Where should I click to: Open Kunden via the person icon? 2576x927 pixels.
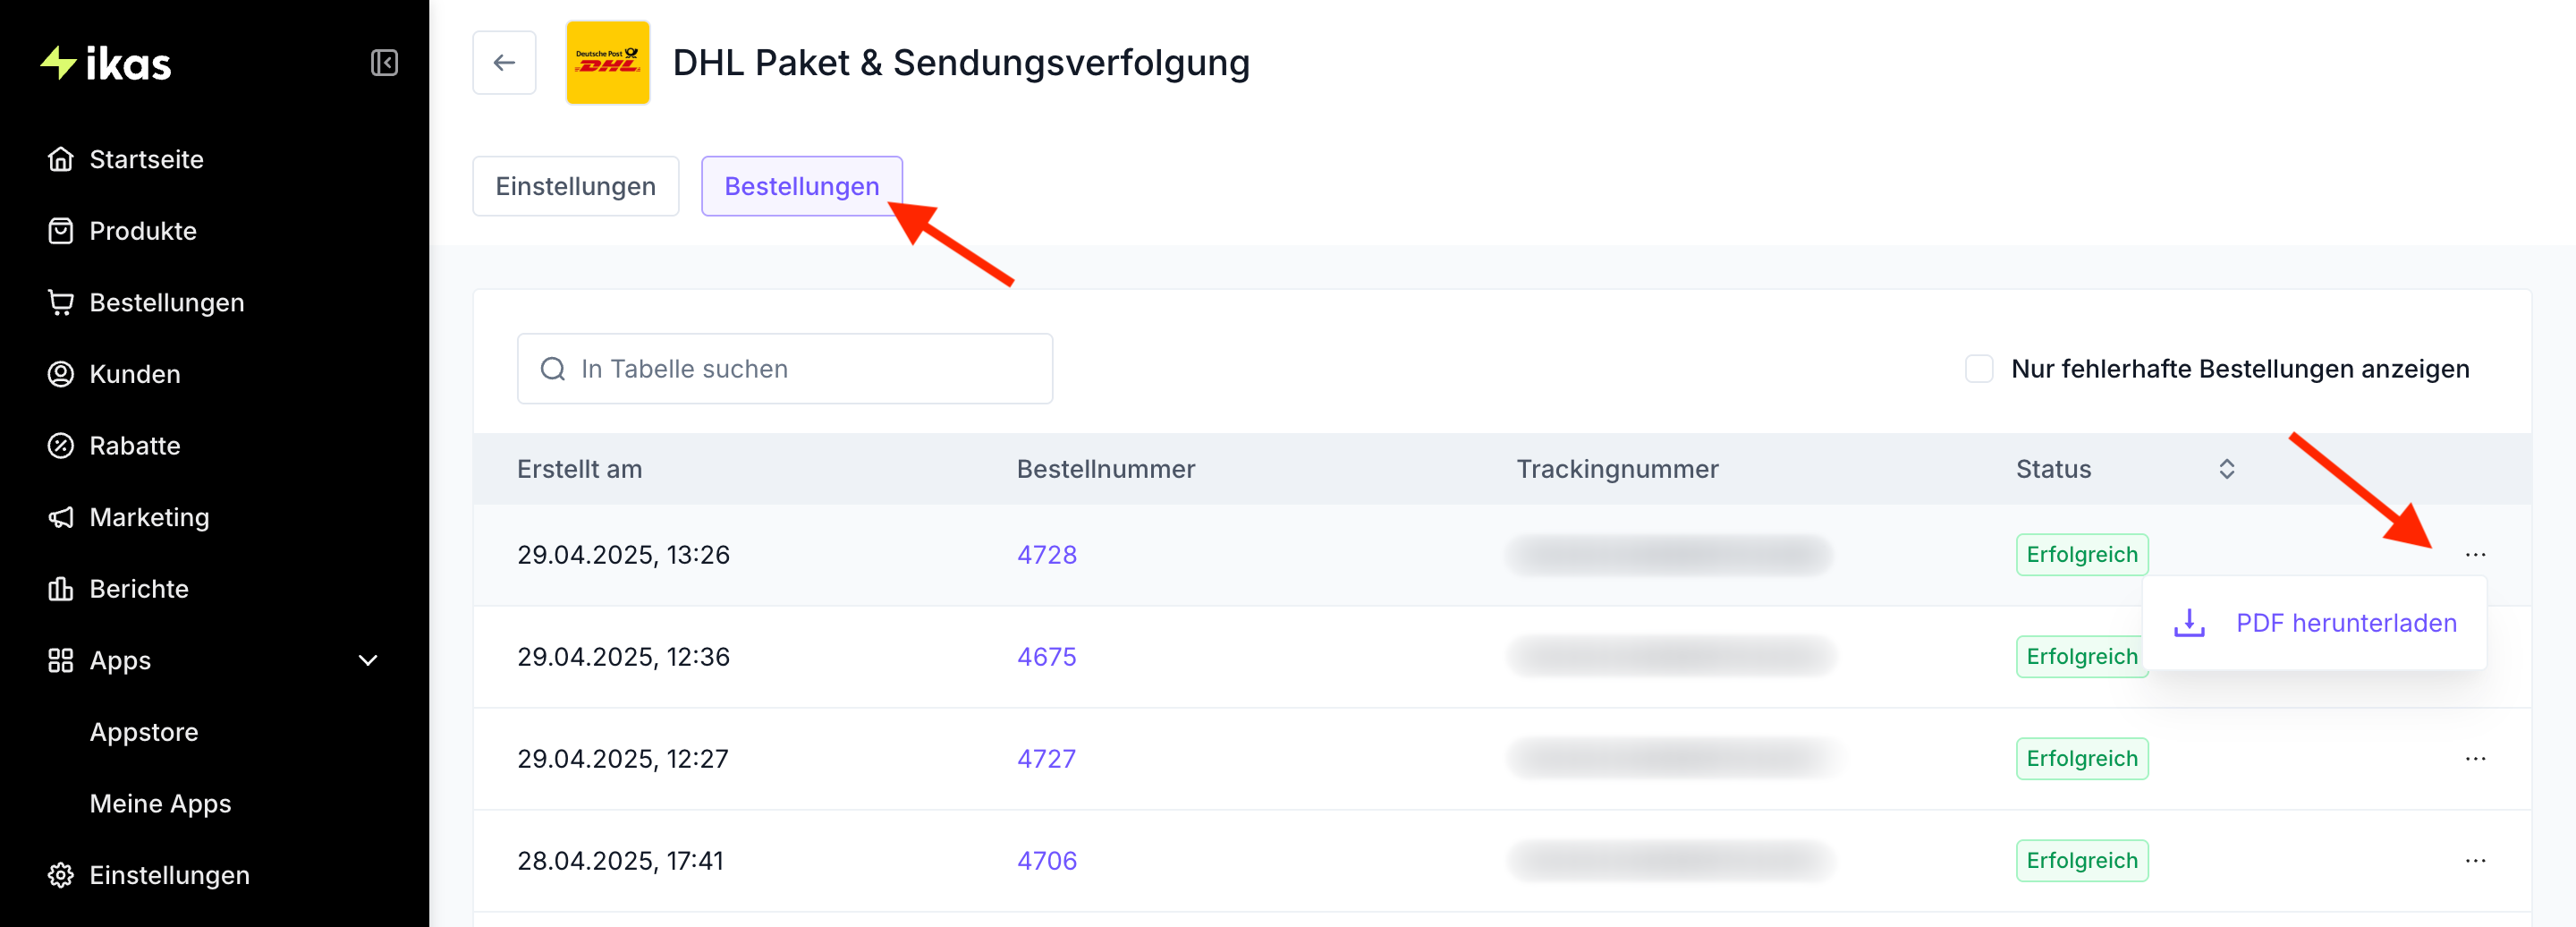point(61,374)
